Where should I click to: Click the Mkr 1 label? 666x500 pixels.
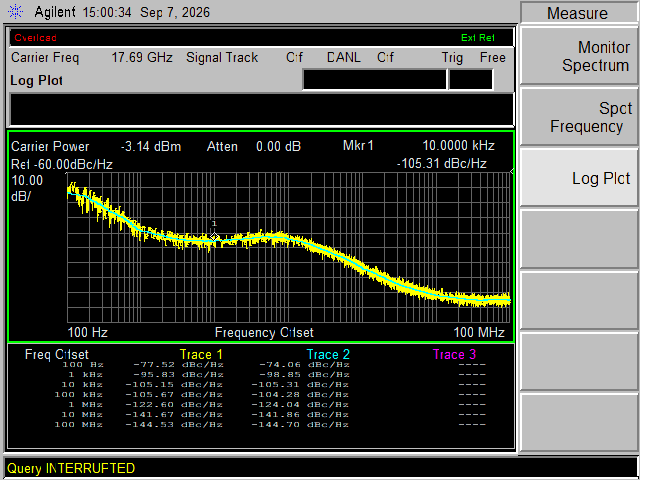click(x=358, y=146)
